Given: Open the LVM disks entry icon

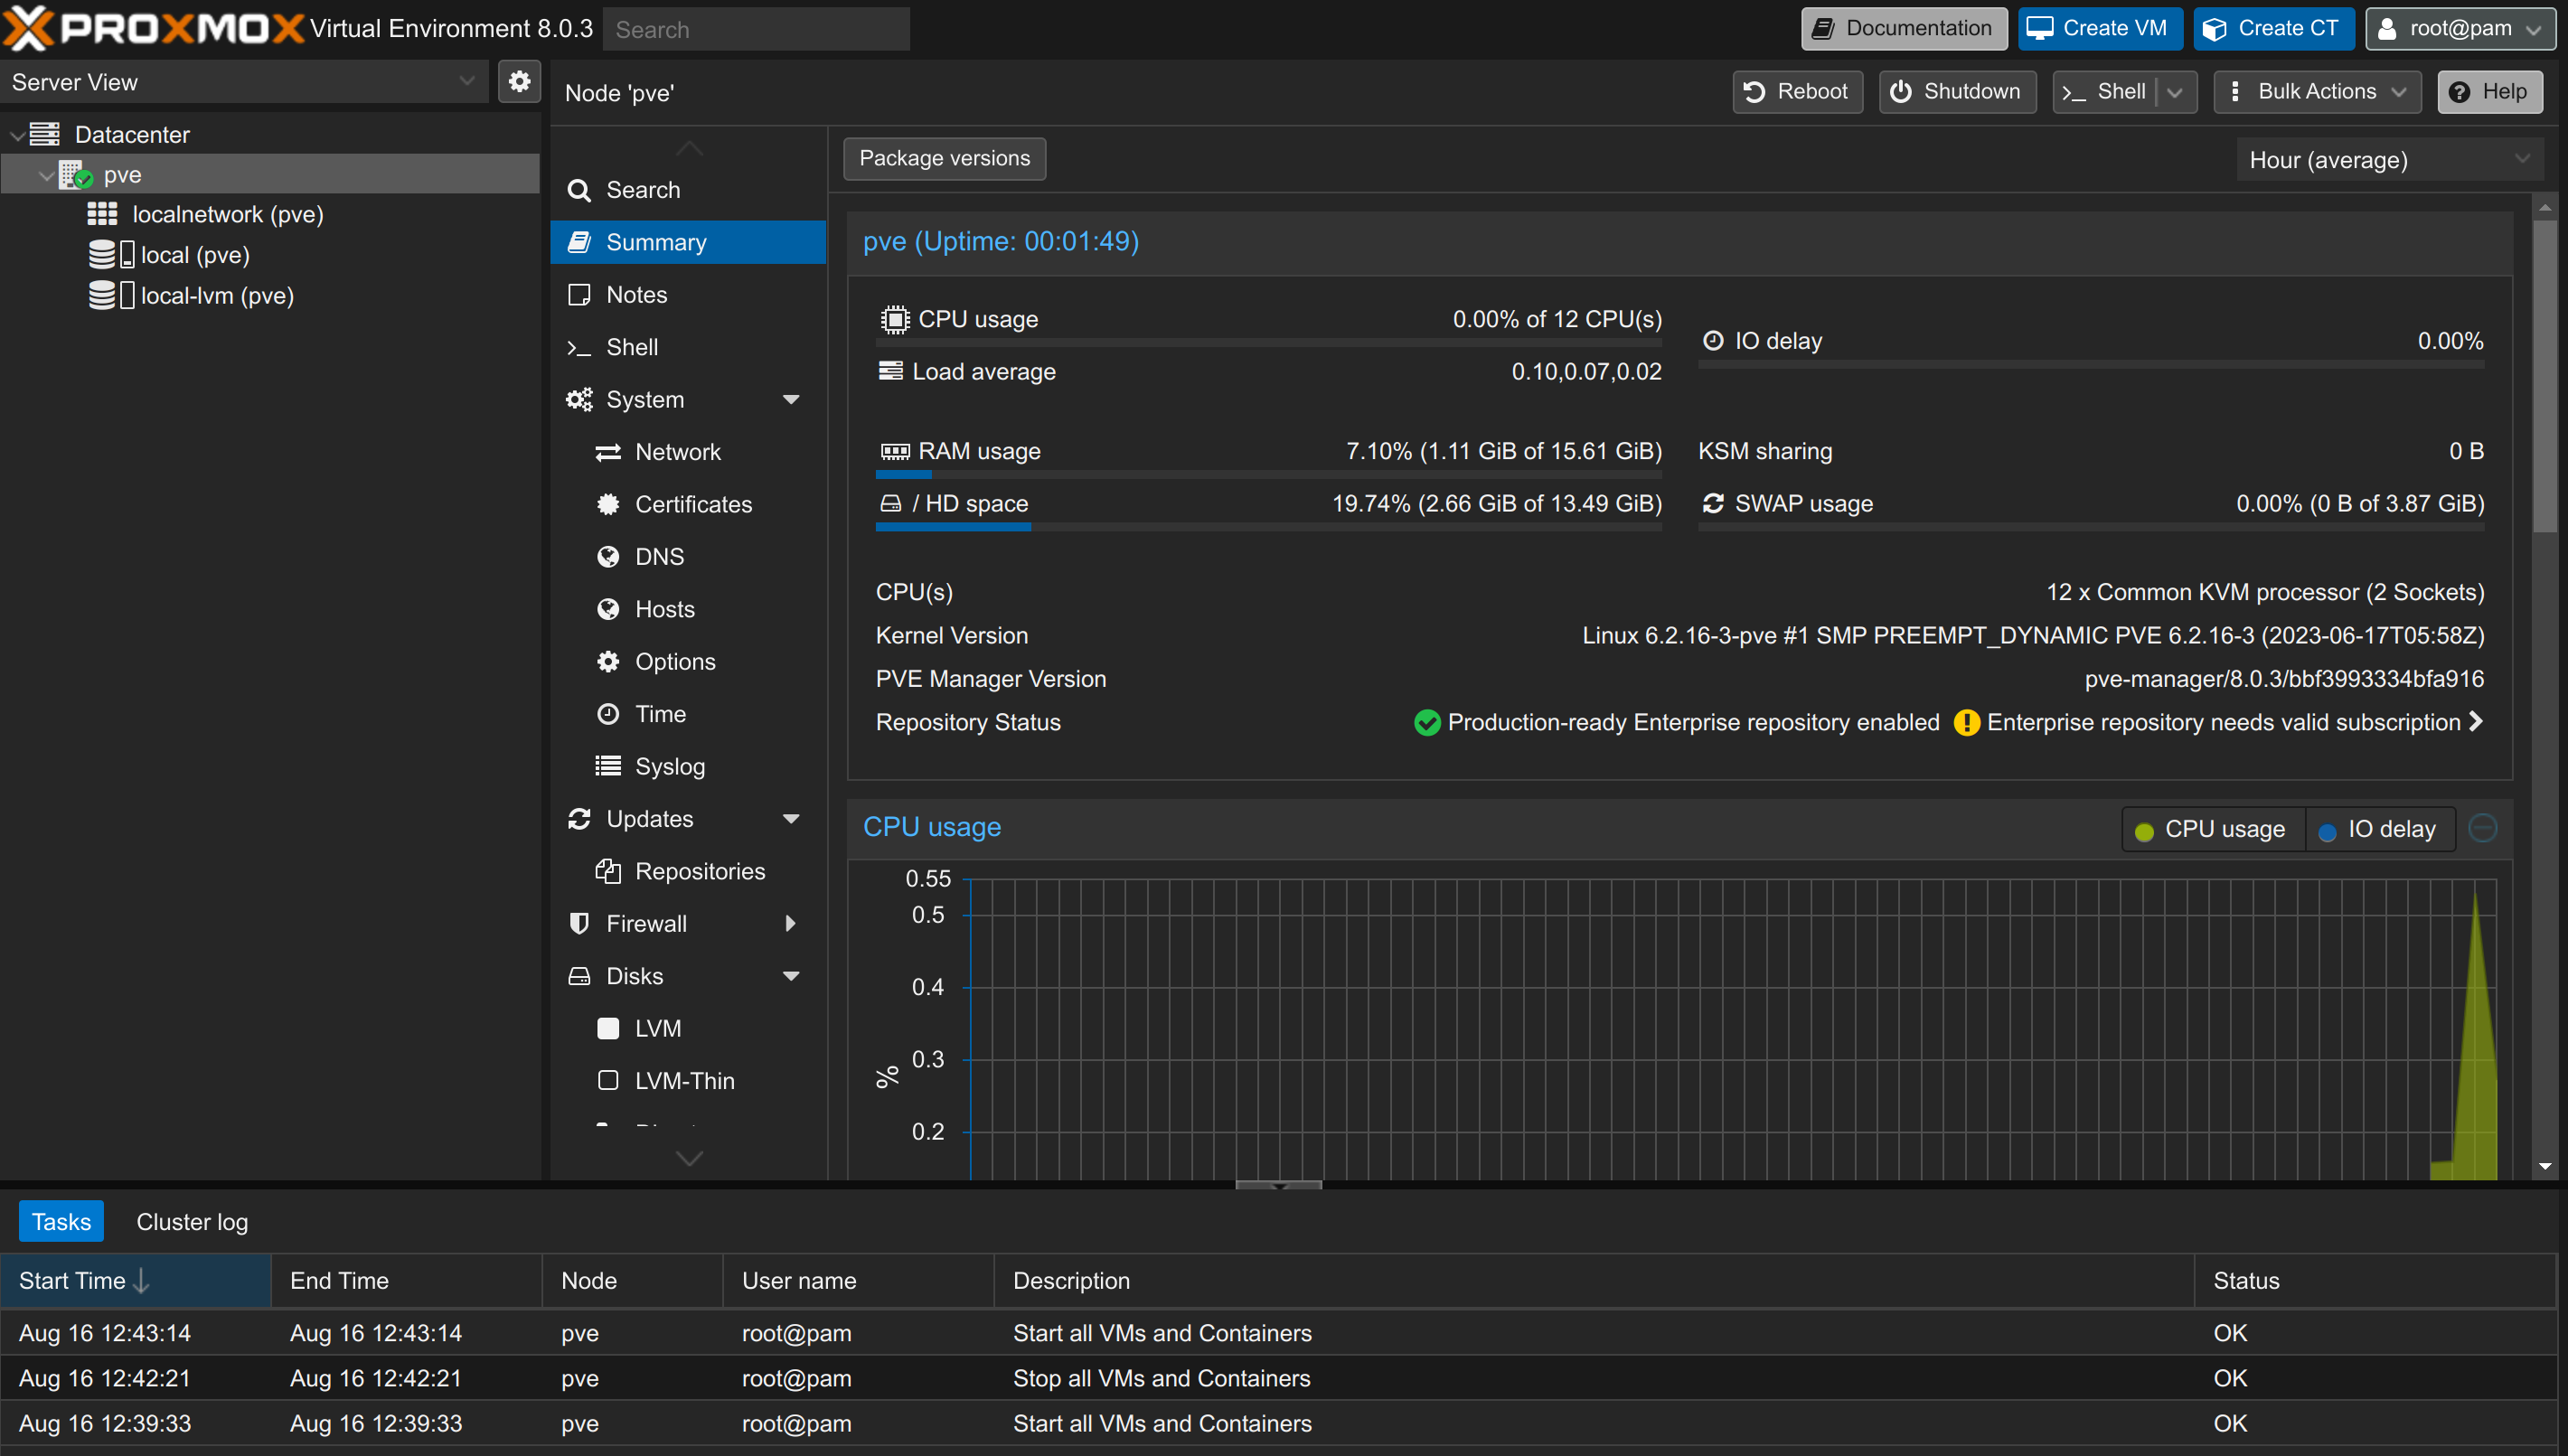Looking at the screenshot, I should point(608,1028).
